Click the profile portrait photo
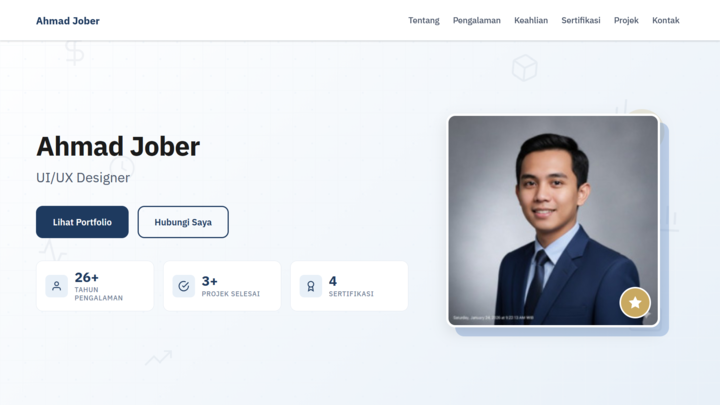Viewport: 720px width, 405px height. click(x=553, y=220)
